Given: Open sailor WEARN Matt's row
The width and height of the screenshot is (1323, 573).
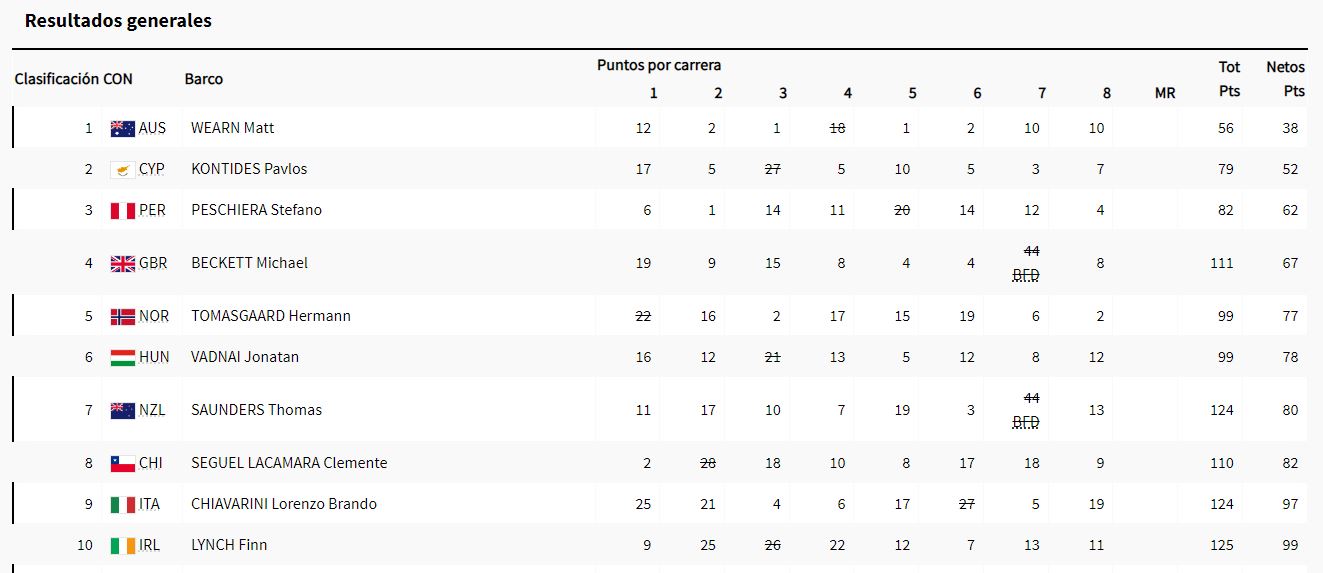Looking at the screenshot, I should point(660,128).
